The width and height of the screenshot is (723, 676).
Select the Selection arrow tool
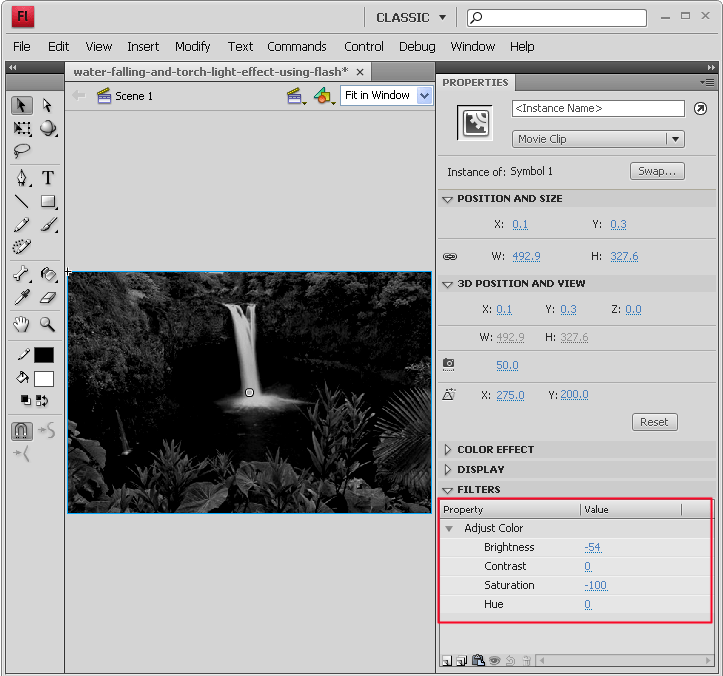coord(21,105)
